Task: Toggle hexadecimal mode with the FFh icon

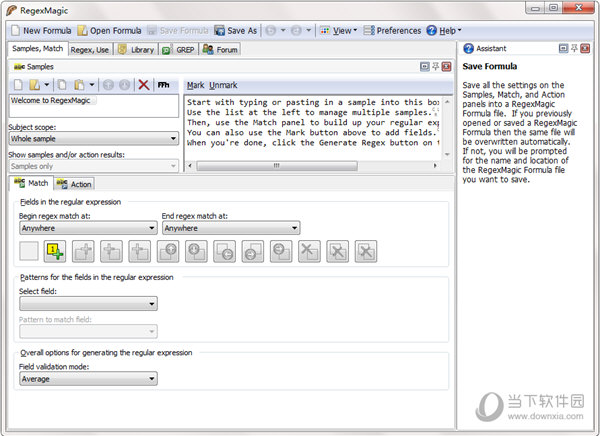Action: pos(163,85)
